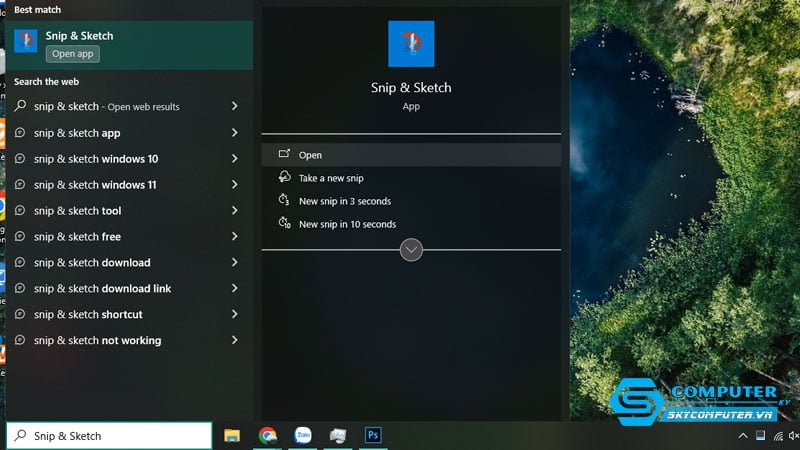Click the search icon beside snip & sketch not working
Image resolution: width=800 pixels, height=450 pixels.
[20, 340]
